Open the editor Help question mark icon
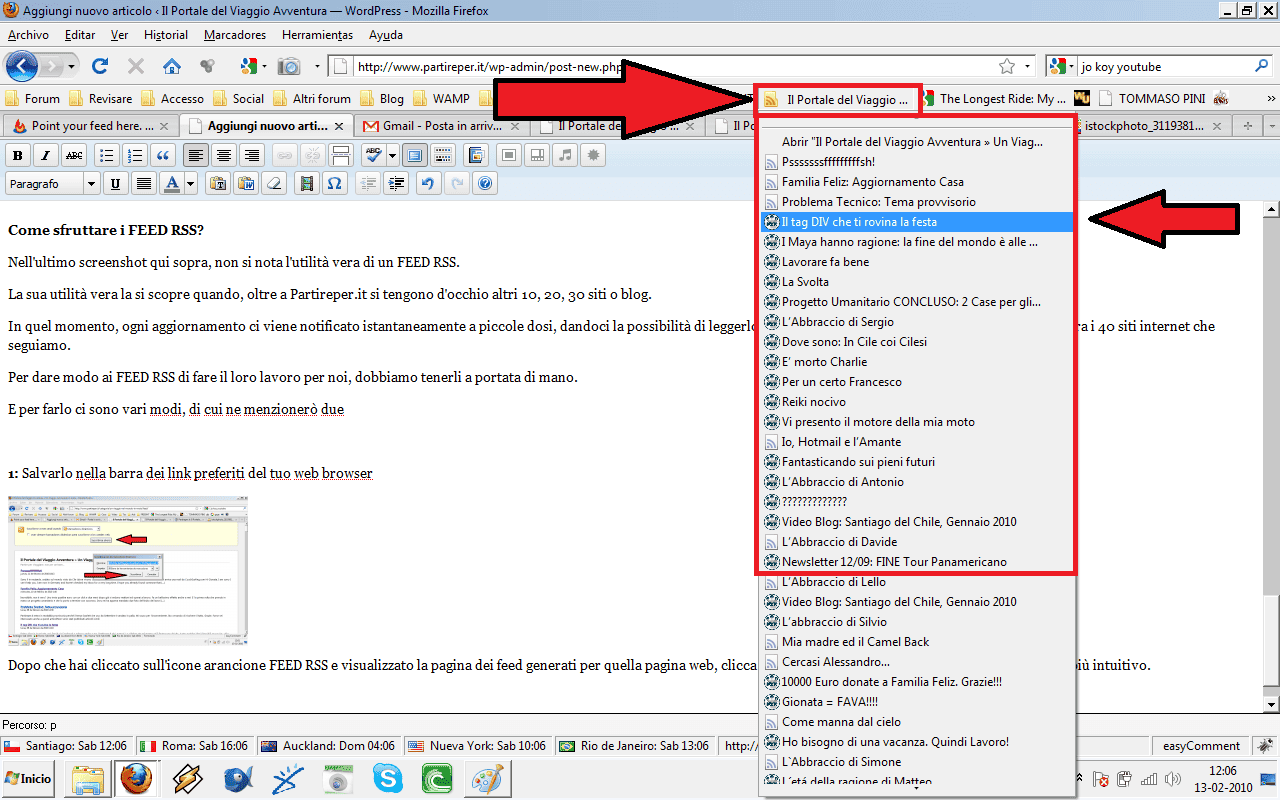1280x800 pixels. point(486,183)
